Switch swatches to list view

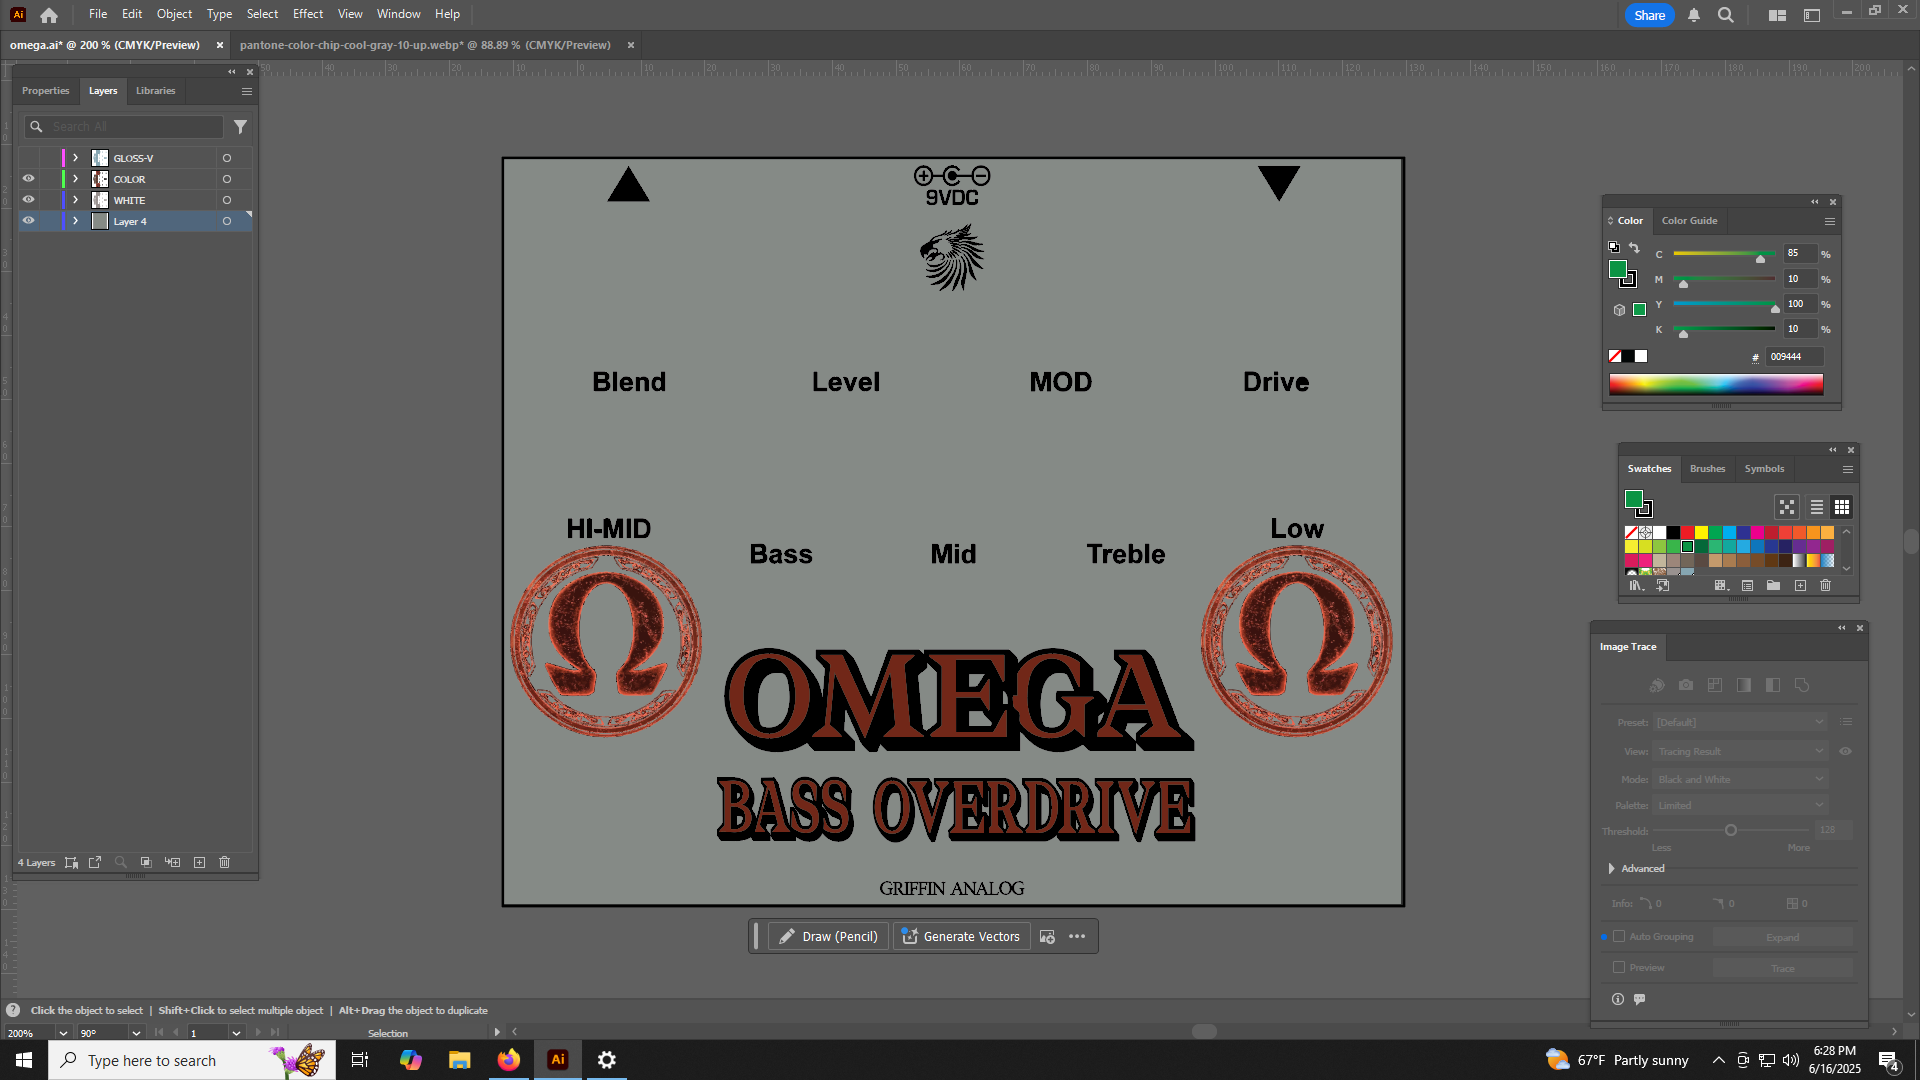pyautogui.click(x=1816, y=507)
